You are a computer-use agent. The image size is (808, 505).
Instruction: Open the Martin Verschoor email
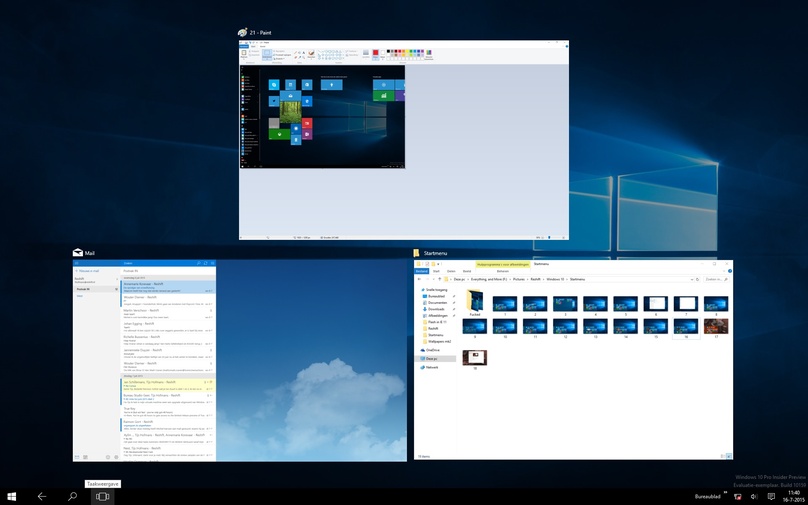pos(168,313)
